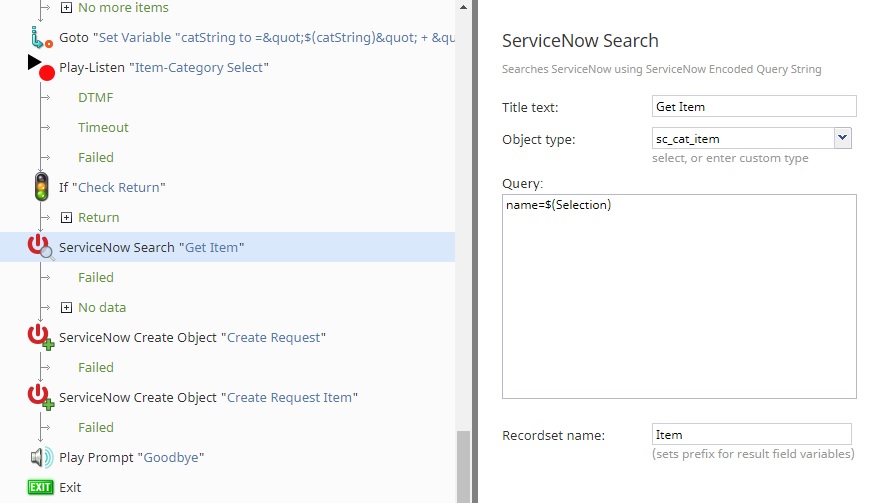Select the Create Request Item step
Image resolution: width=895 pixels, height=503 pixels.
pos(208,397)
